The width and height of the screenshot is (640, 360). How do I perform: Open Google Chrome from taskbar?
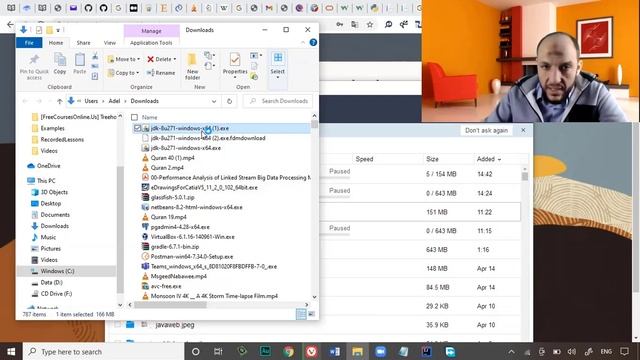[289, 351]
